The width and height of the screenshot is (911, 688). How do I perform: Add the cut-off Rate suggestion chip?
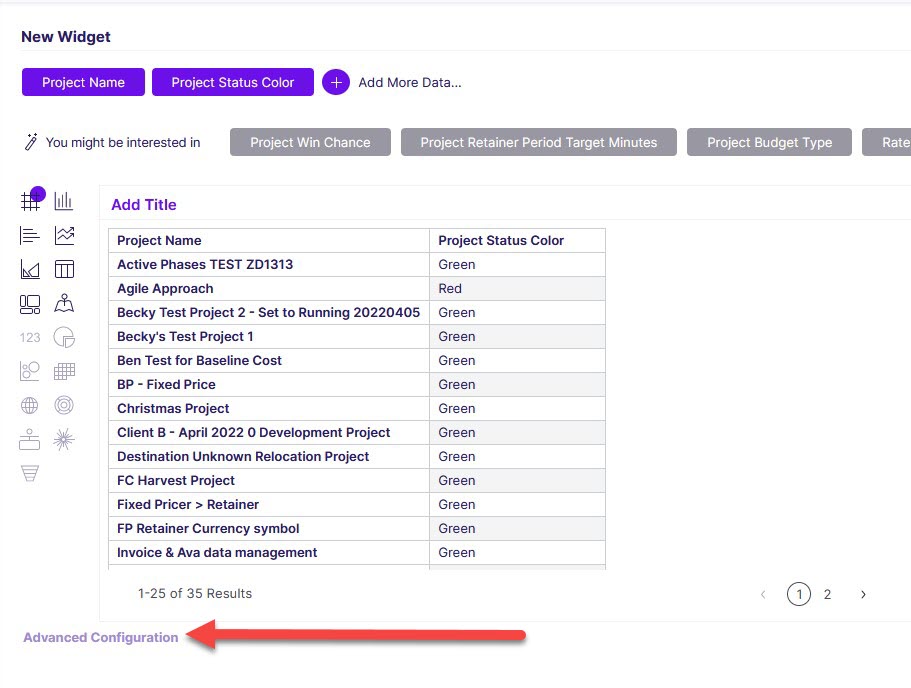(887, 142)
